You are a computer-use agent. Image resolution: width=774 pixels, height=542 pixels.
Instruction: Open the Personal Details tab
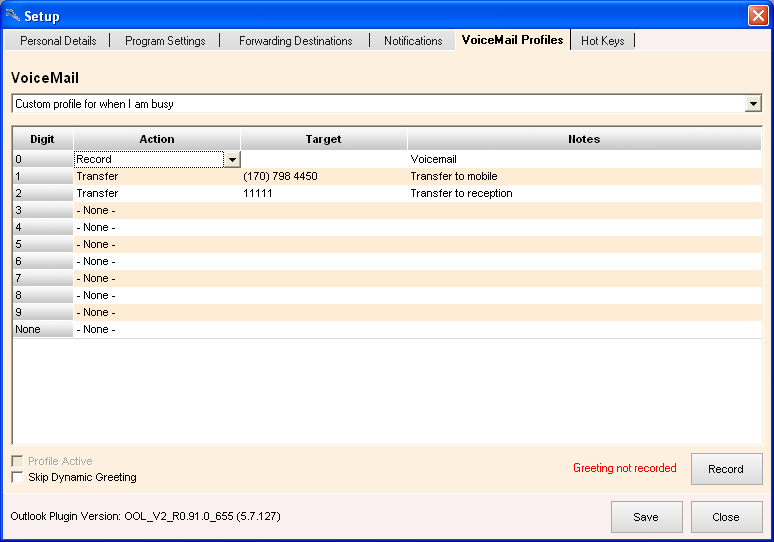[x=58, y=40]
